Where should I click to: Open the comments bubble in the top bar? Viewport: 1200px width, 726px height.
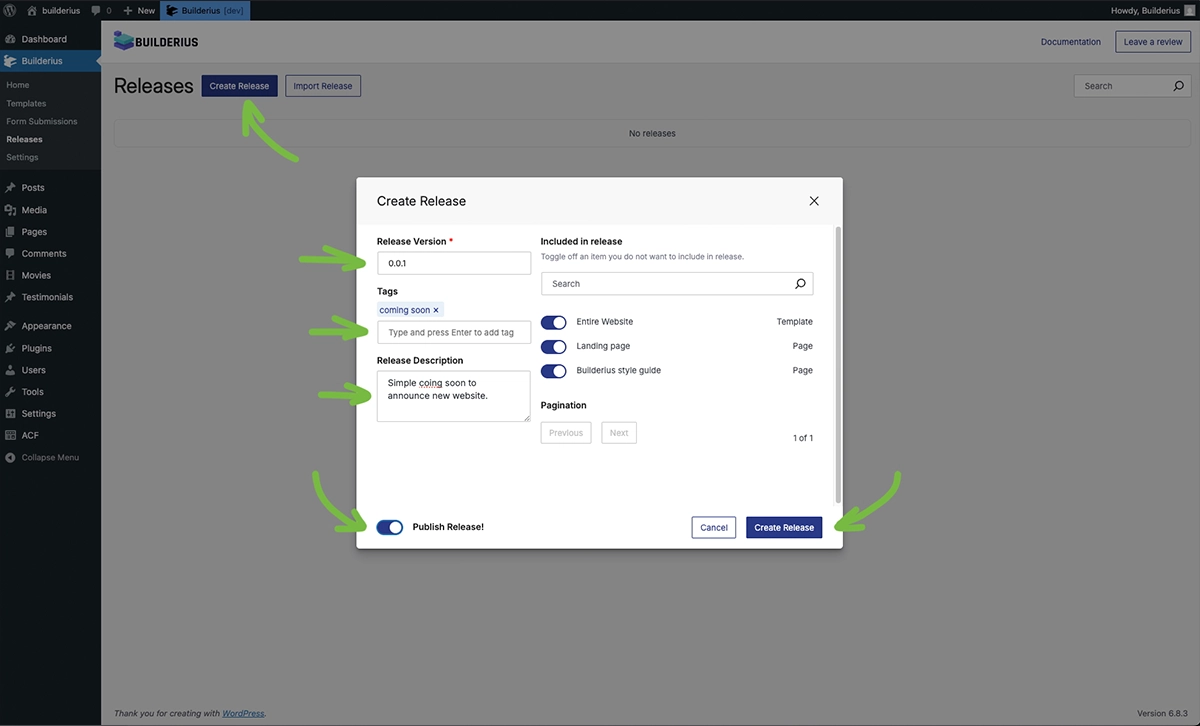[x=96, y=10]
